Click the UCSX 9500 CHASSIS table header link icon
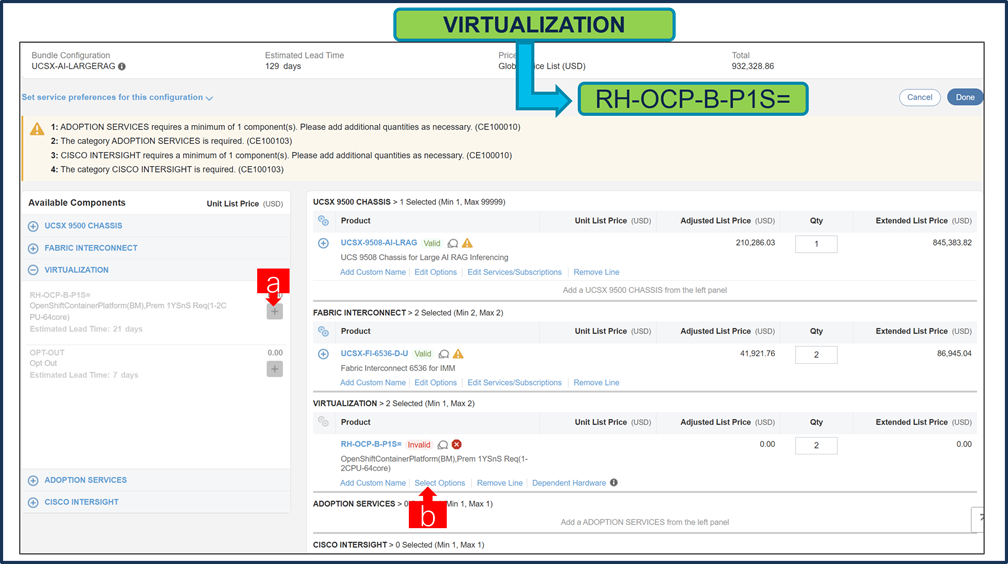The width and height of the screenshot is (1008, 564). click(x=323, y=221)
